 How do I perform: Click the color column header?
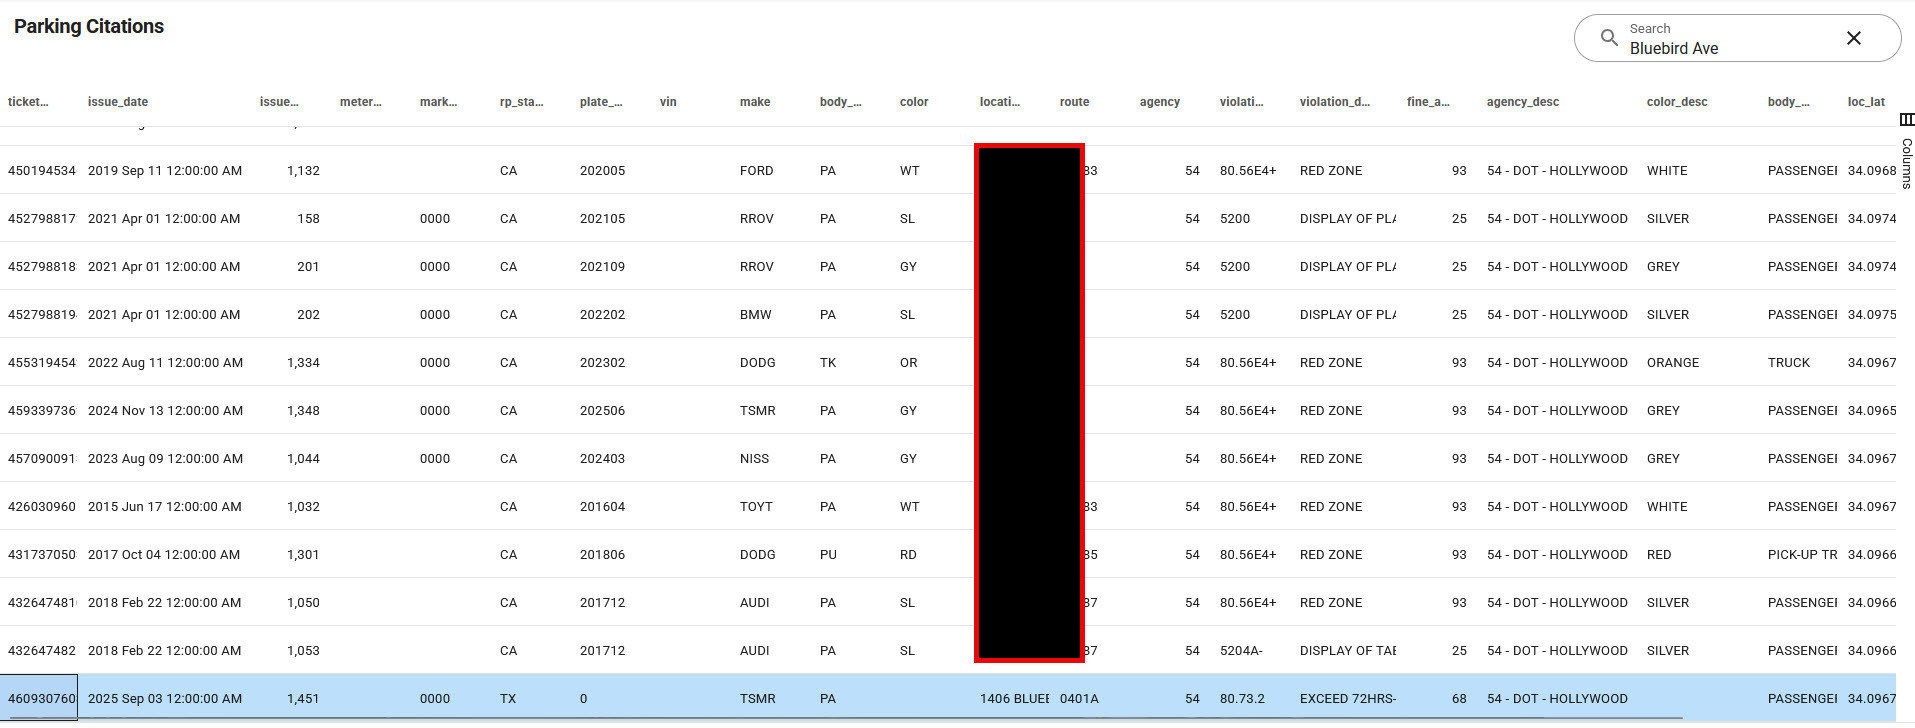[x=914, y=102]
